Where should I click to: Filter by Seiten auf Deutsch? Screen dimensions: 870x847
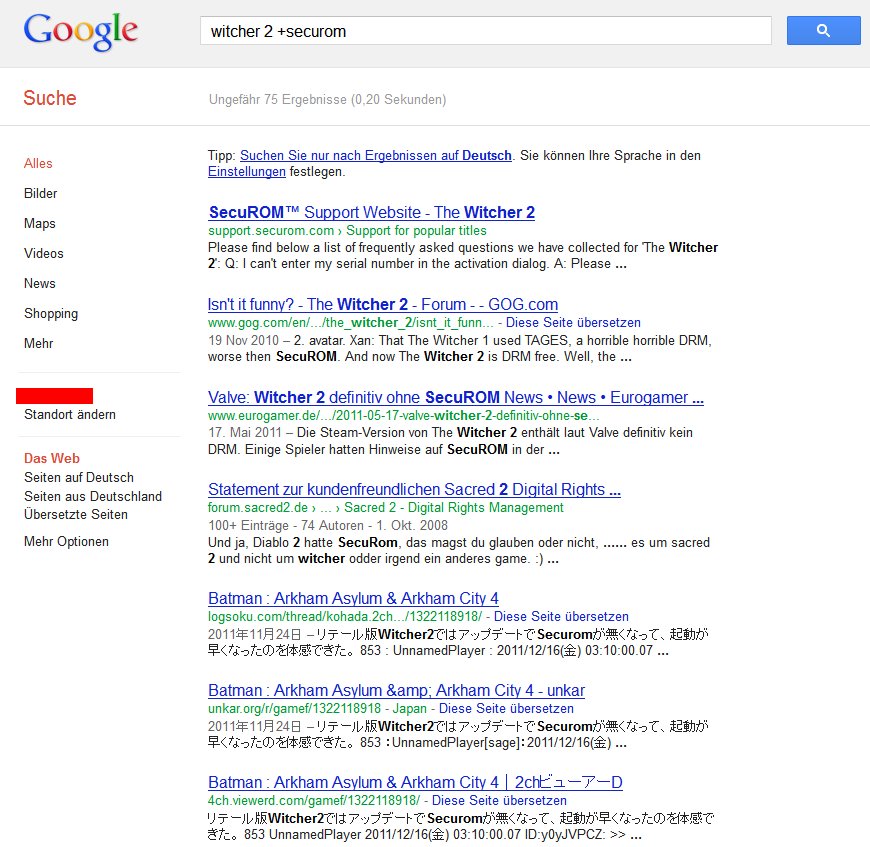(x=79, y=478)
